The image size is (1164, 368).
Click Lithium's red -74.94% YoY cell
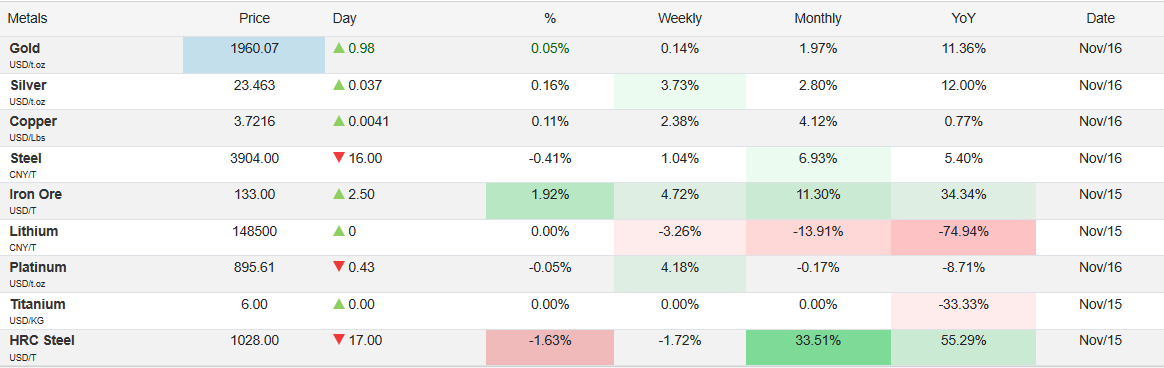click(962, 237)
